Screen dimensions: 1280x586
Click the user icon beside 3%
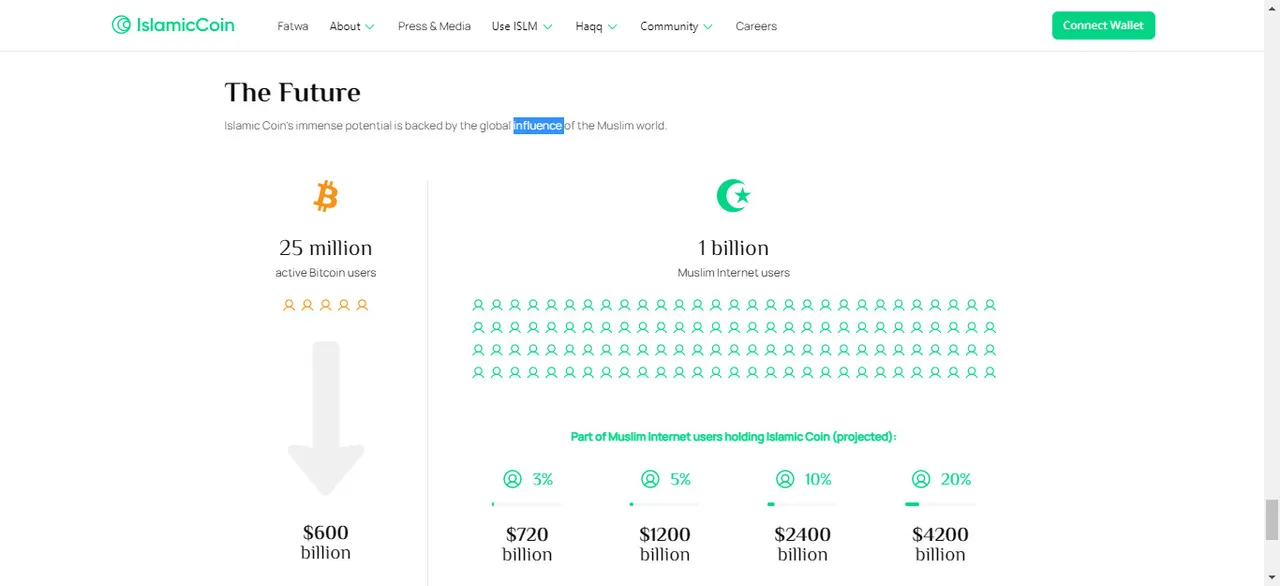[x=513, y=479]
